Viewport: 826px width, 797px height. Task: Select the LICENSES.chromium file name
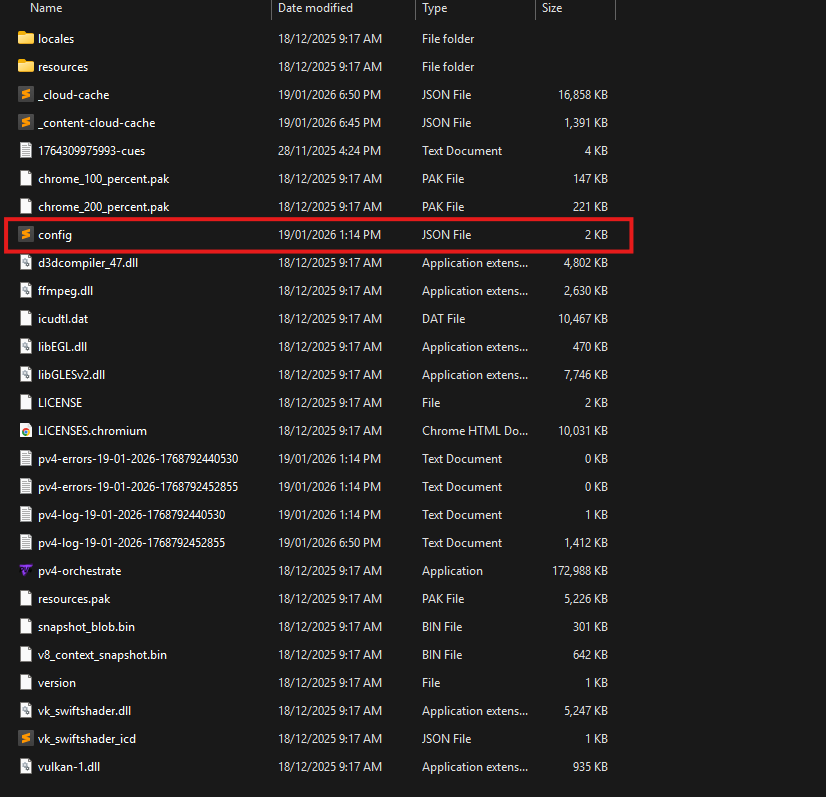(92, 430)
